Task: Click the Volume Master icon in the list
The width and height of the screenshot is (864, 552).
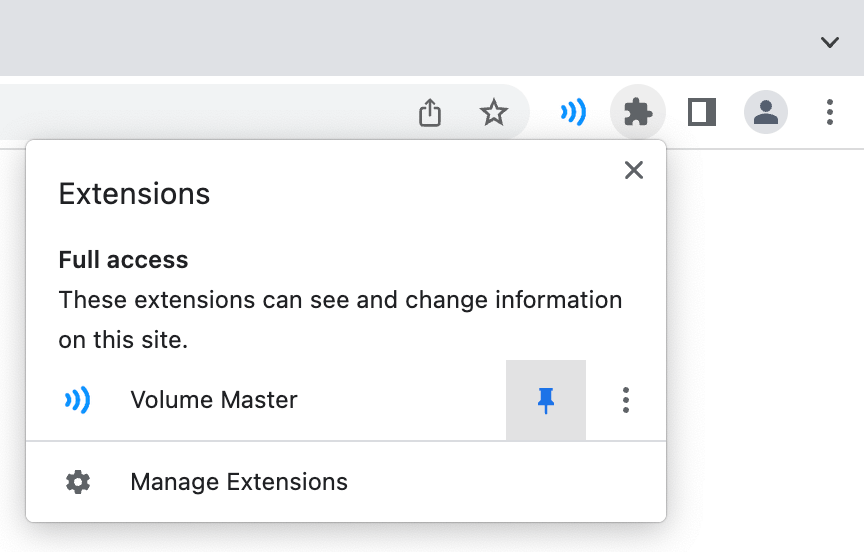Action: [78, 401]
